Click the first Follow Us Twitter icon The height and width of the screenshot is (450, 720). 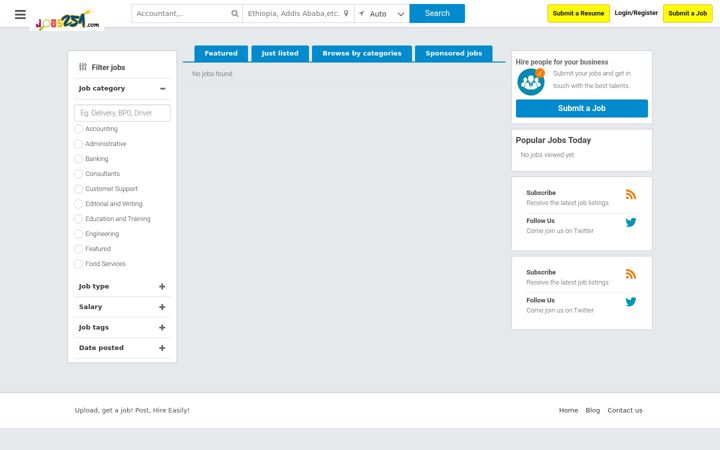point(631,222)
